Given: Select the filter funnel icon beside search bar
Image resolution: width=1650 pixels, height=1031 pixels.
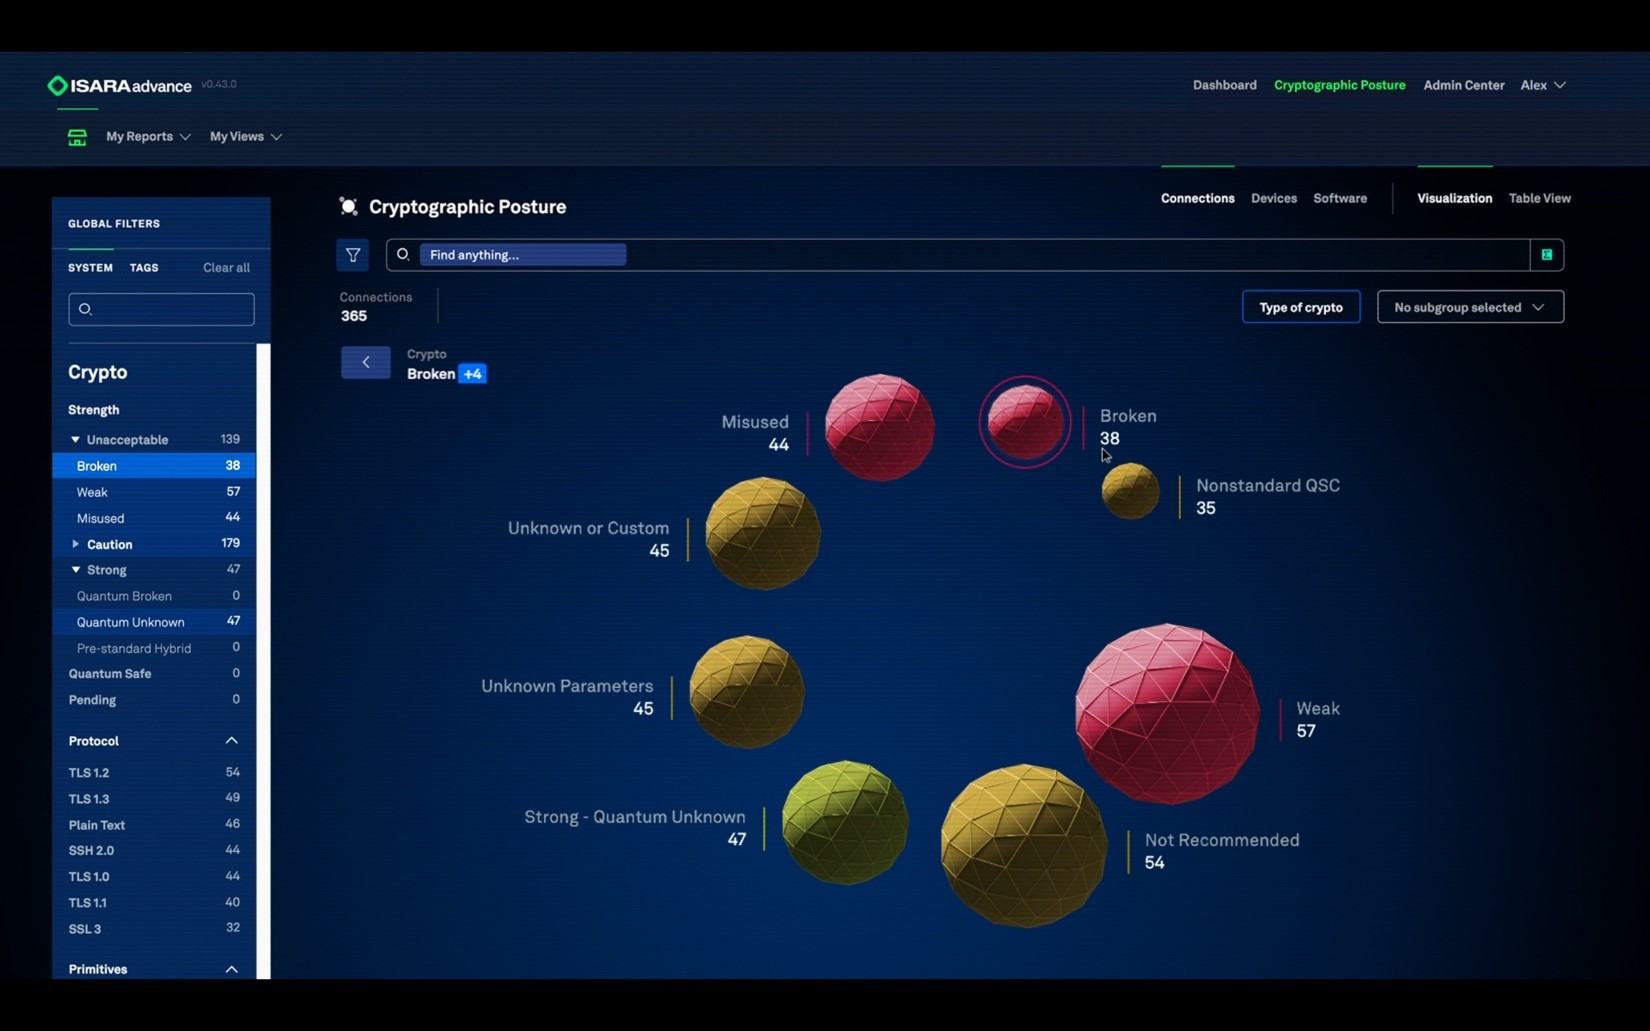Looking at the screenshot, I should pyautogui.click(x=352, y=255).
